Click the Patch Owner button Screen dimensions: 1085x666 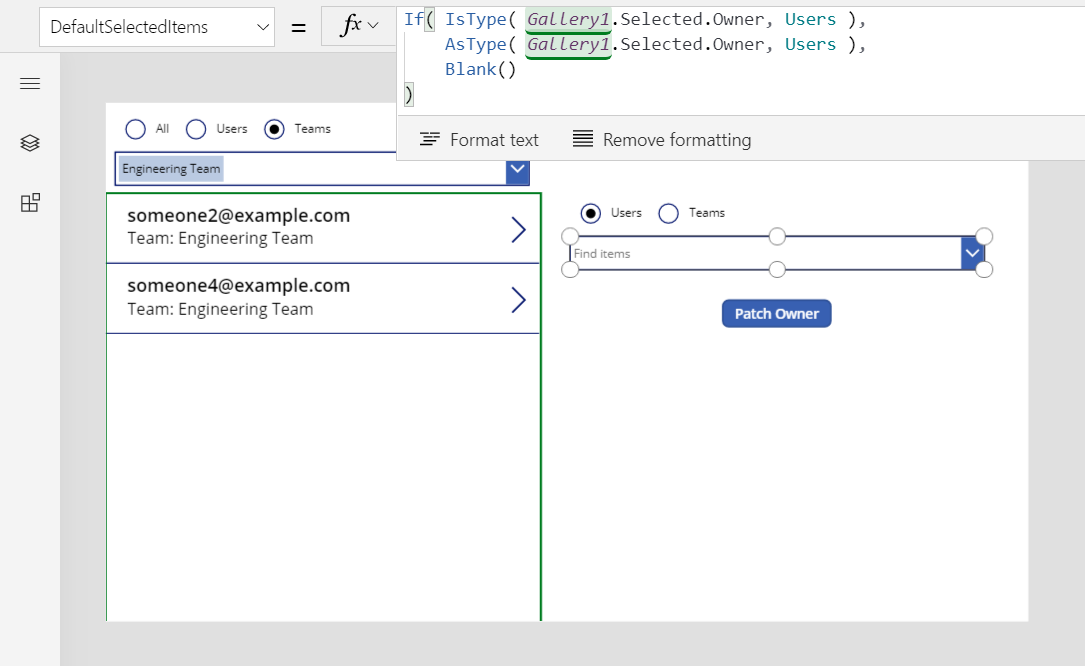click(776, 313)
